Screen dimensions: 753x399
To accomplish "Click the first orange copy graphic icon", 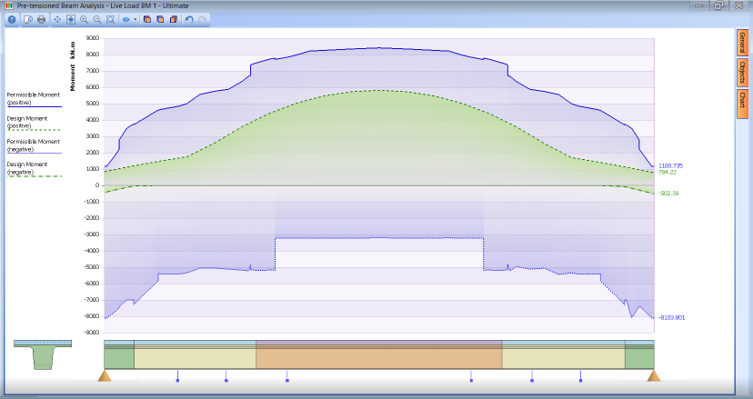I will (147, 20).
